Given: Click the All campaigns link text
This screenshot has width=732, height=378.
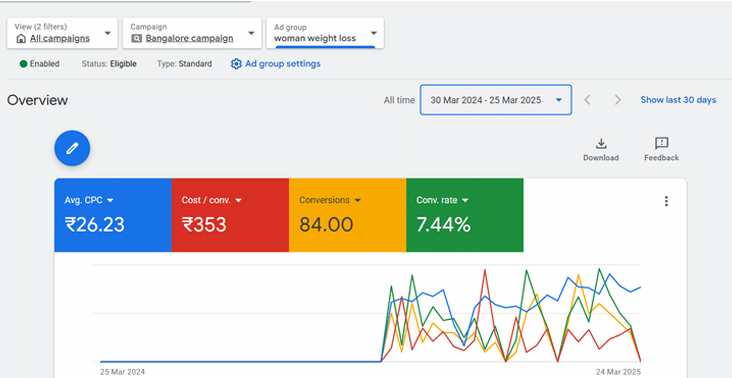Looking at the screenshot, I should tap(60, 38).
